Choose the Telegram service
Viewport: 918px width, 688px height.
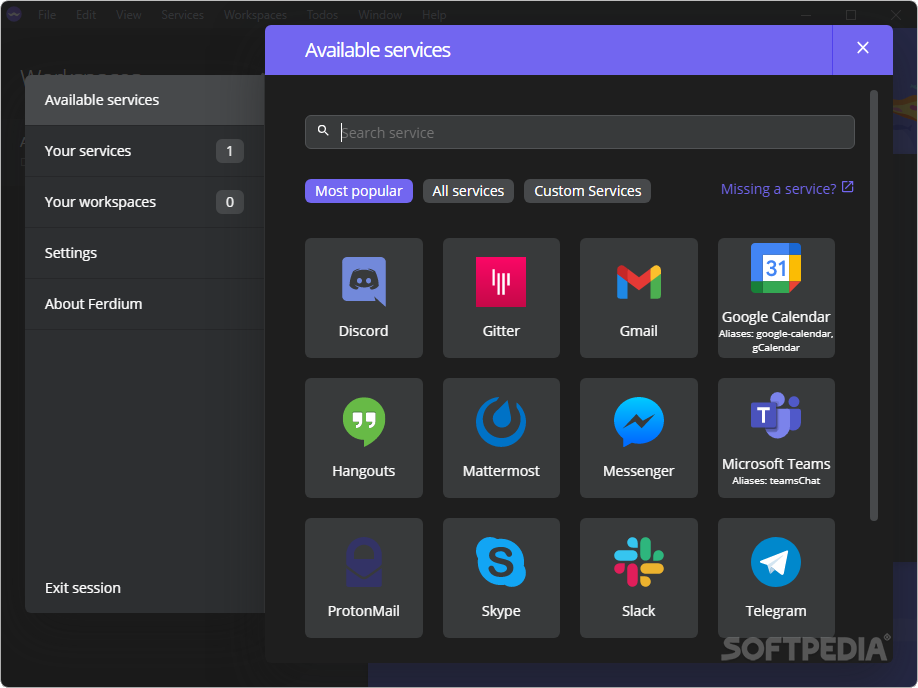[775, 577]
